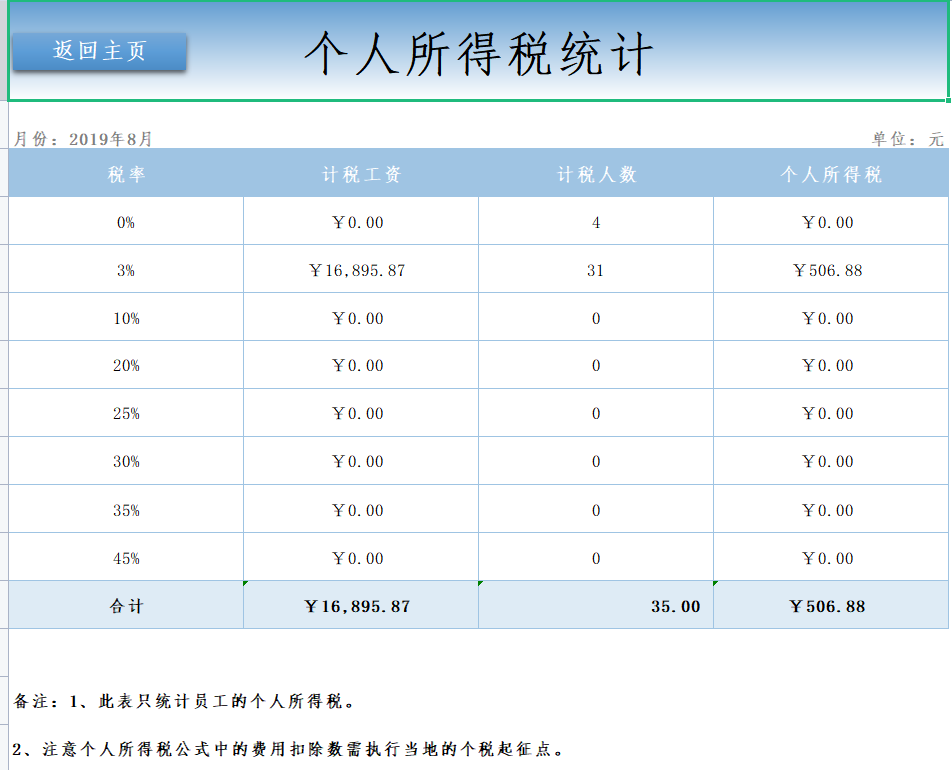Screen dimensions: 952x770
Task: Select 个人所得税 ￥0.00 in the 0% row
Action: click(x=831, y=222)
